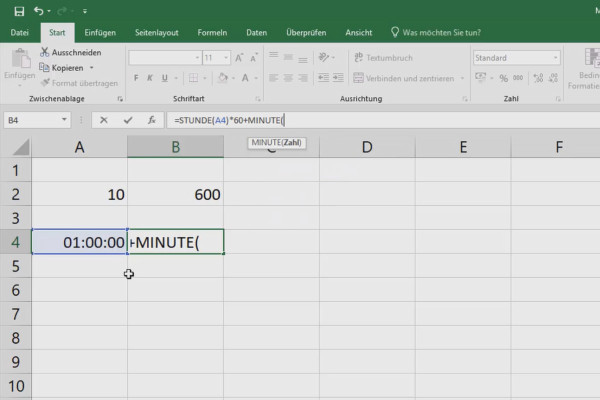Open Schriftart dialog launcher
The image size is (600, 400).
[258, 99]
